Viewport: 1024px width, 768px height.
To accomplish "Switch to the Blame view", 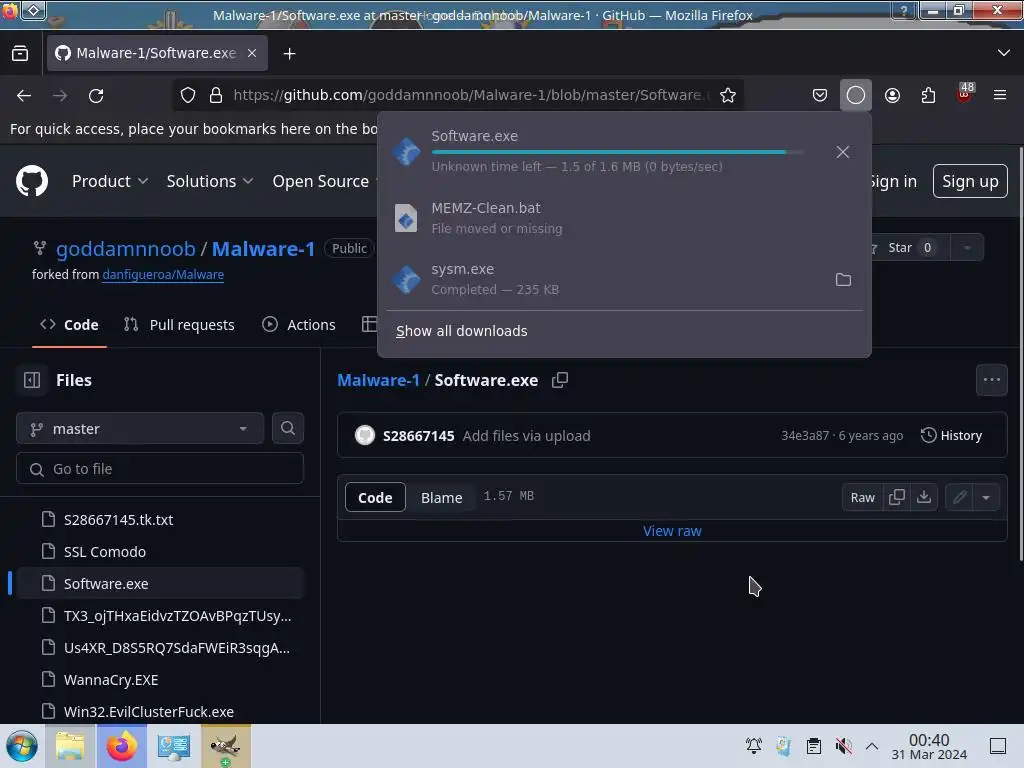I will [441, 498].
